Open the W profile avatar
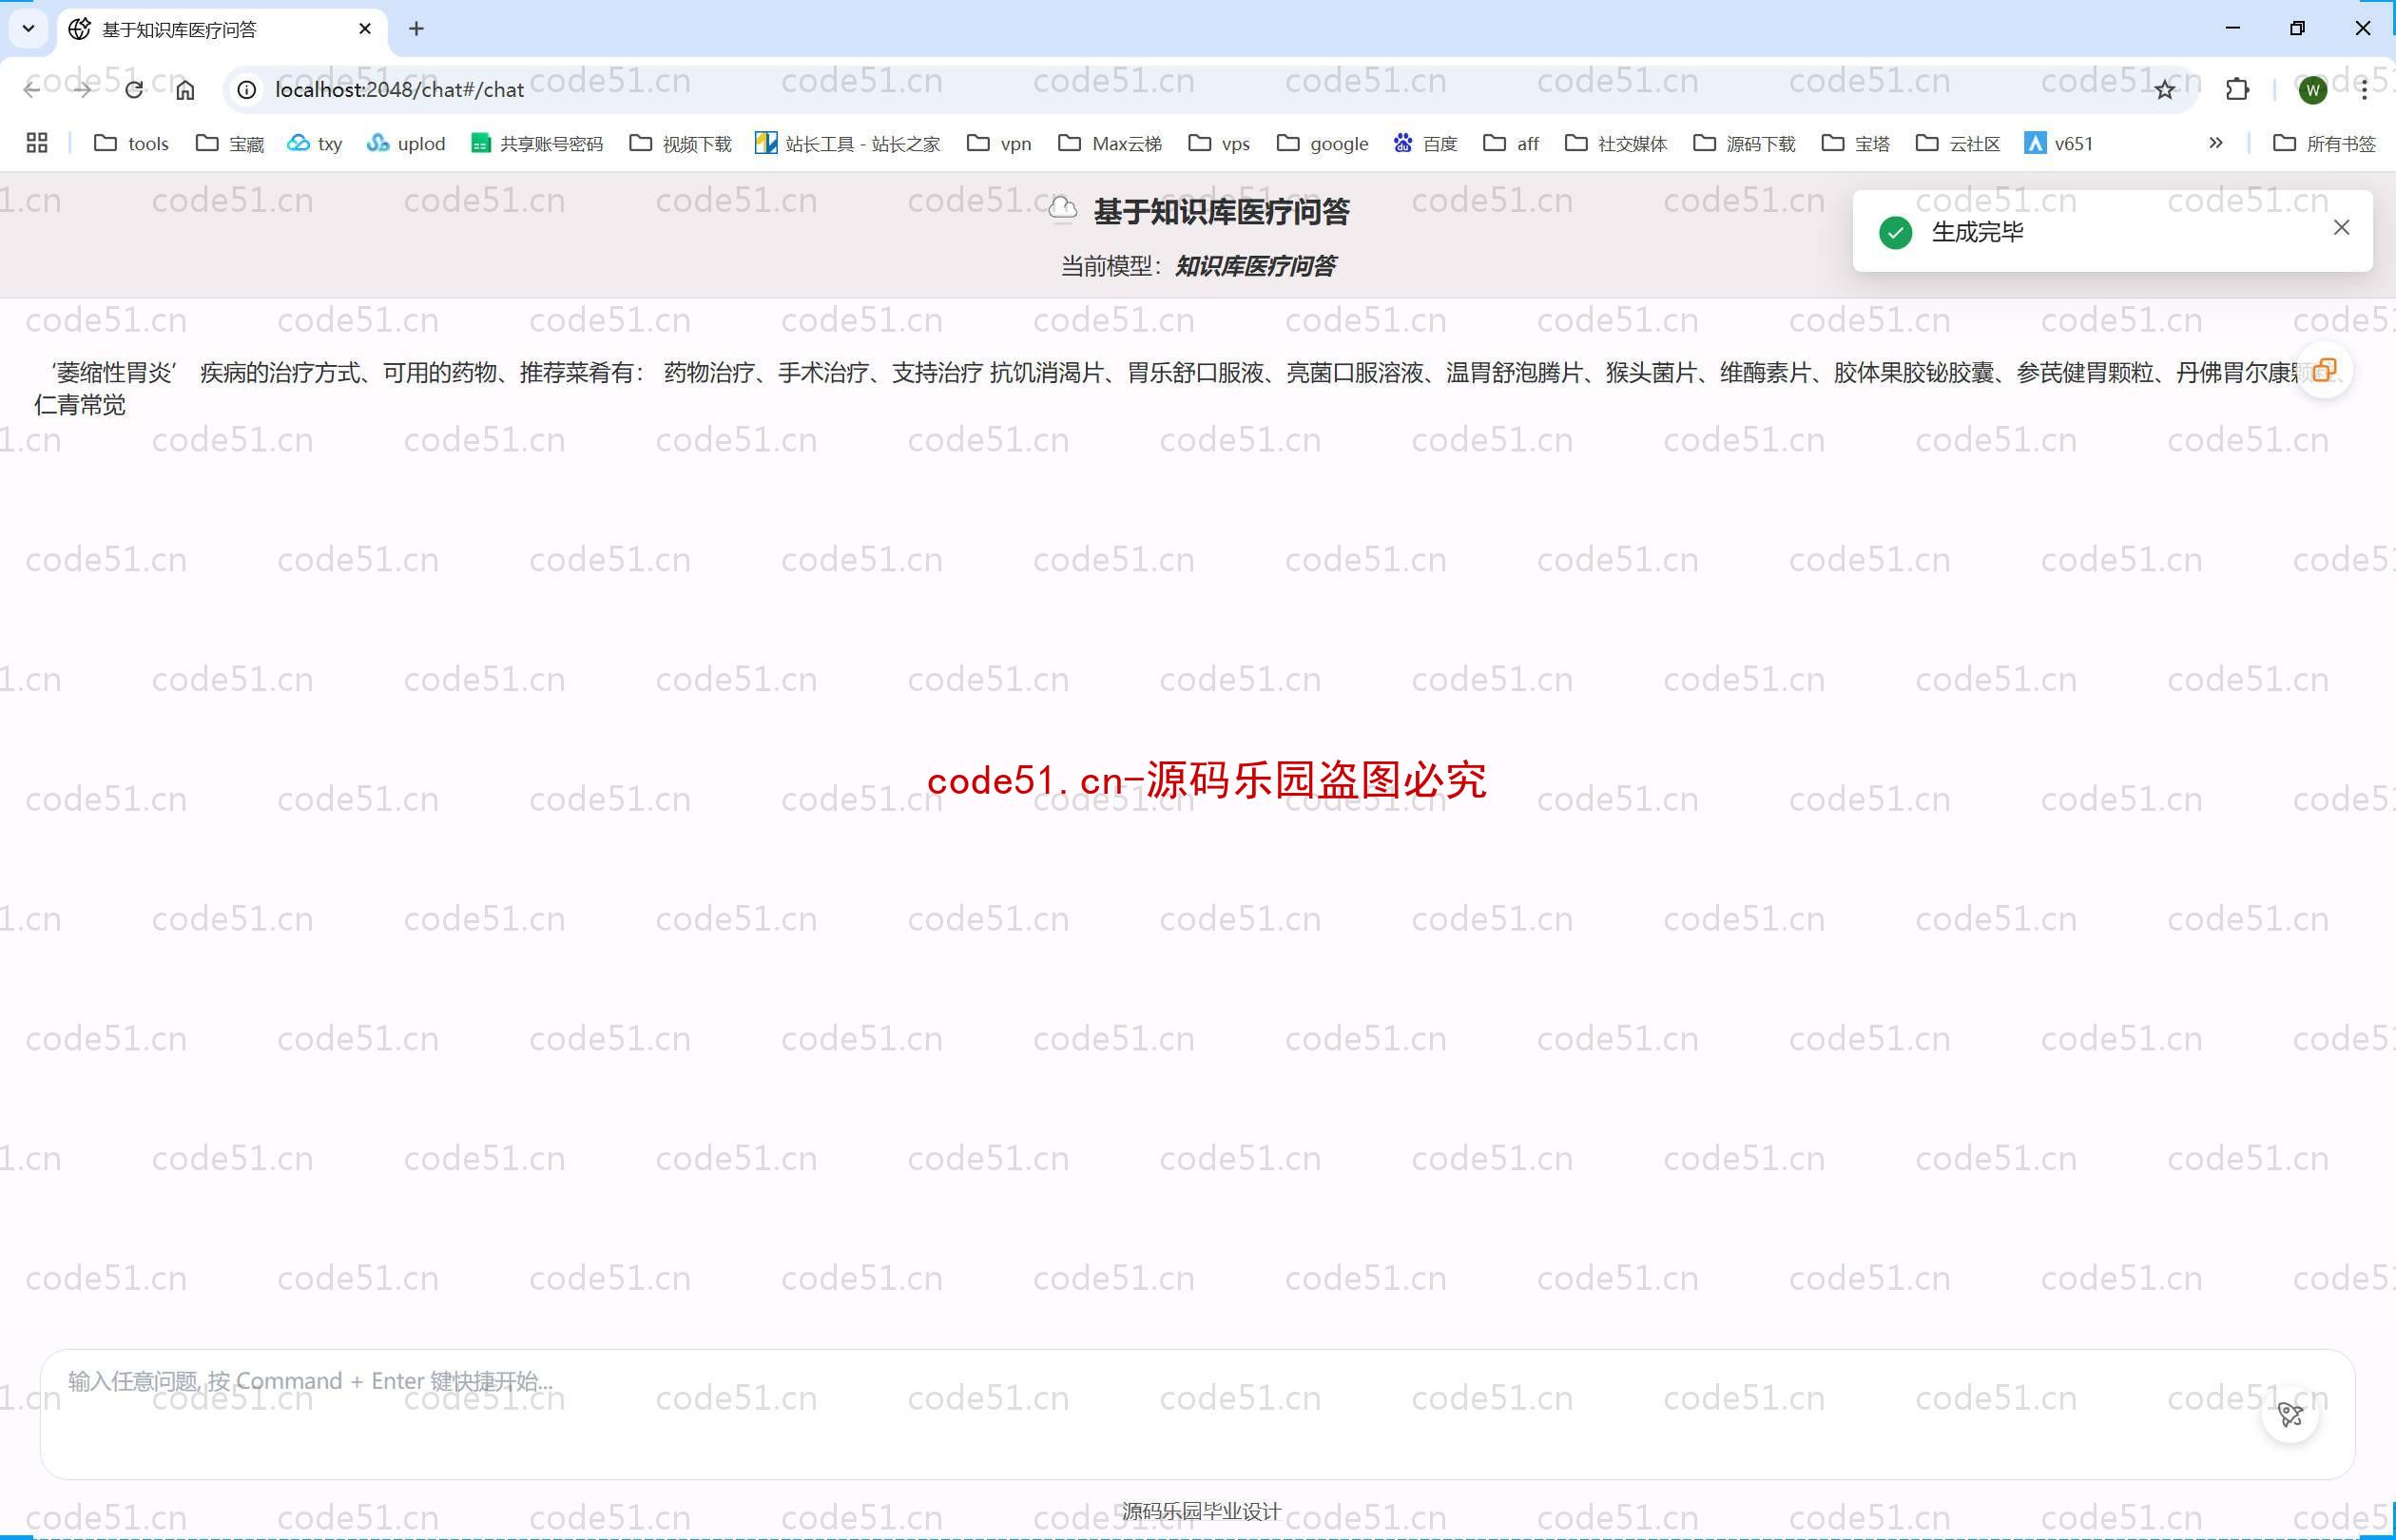 click(2312, 90)
